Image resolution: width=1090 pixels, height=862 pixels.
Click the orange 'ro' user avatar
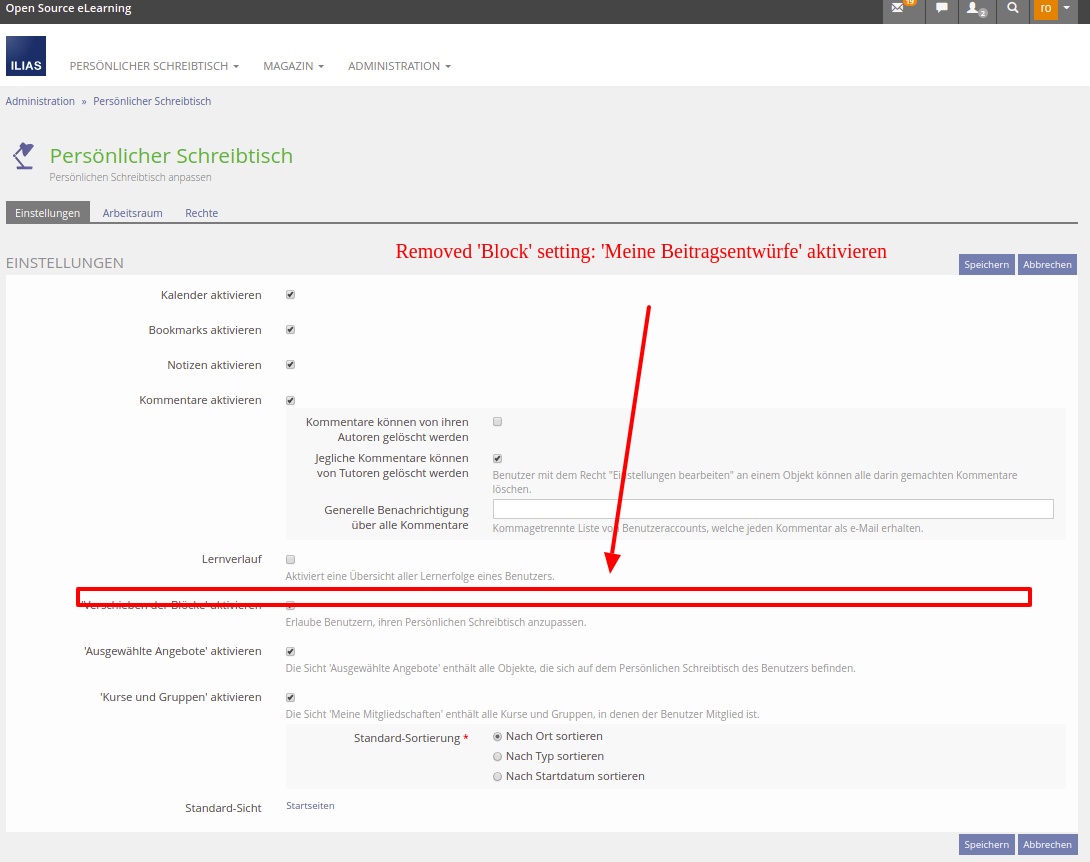(1046, 9)
